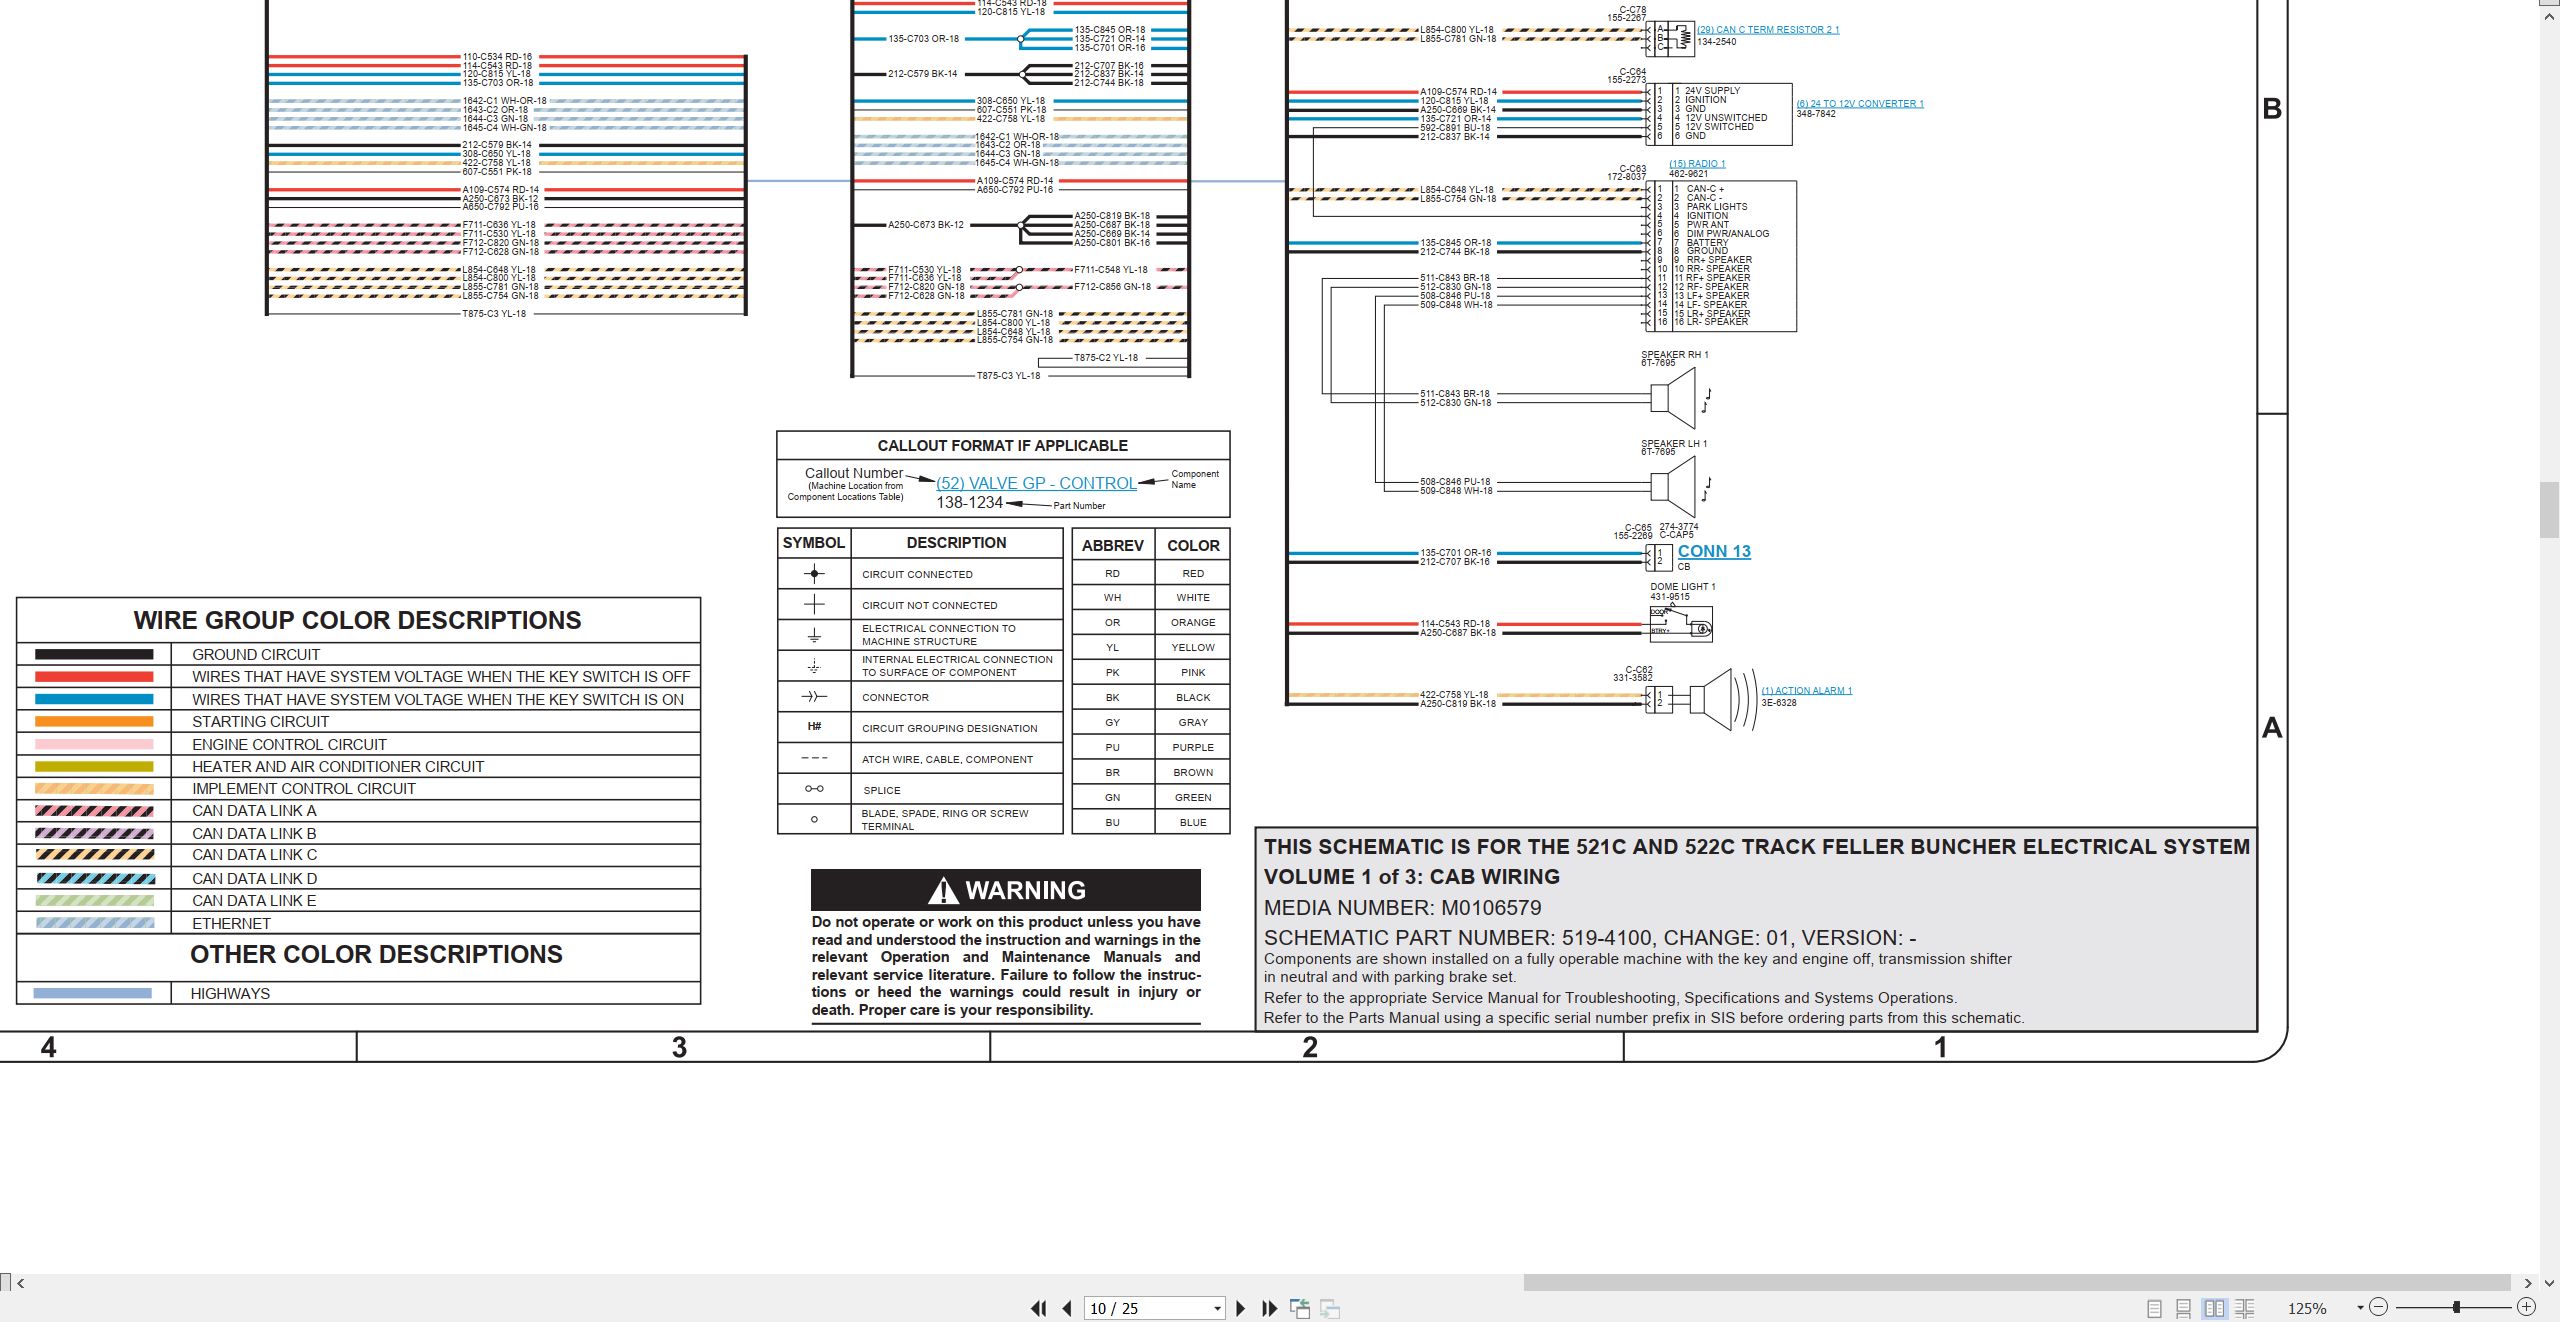
Task: Click the 135-C703 OR-18 wire label in the middle harness
Action: click(923, 39)
